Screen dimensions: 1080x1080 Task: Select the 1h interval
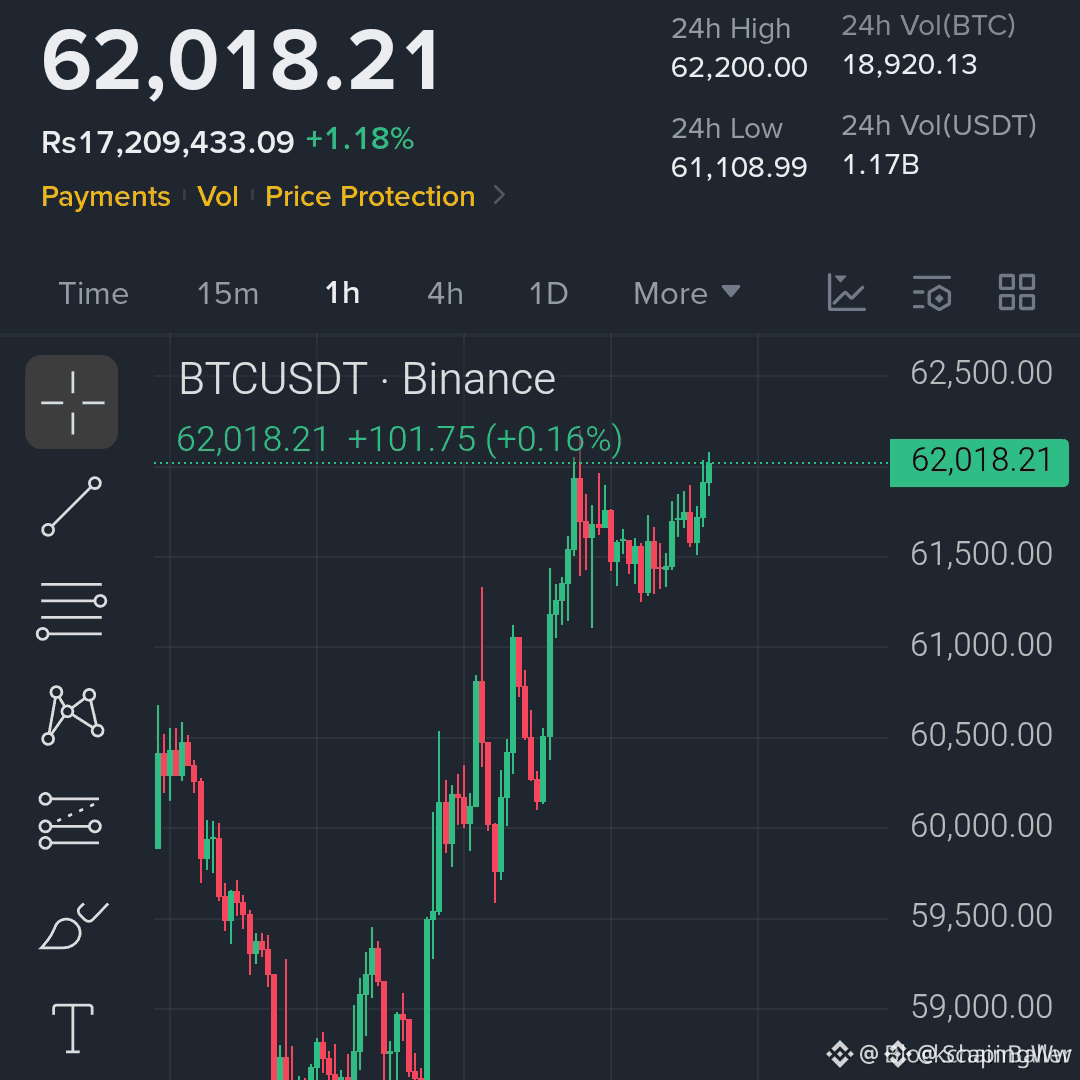342,293
